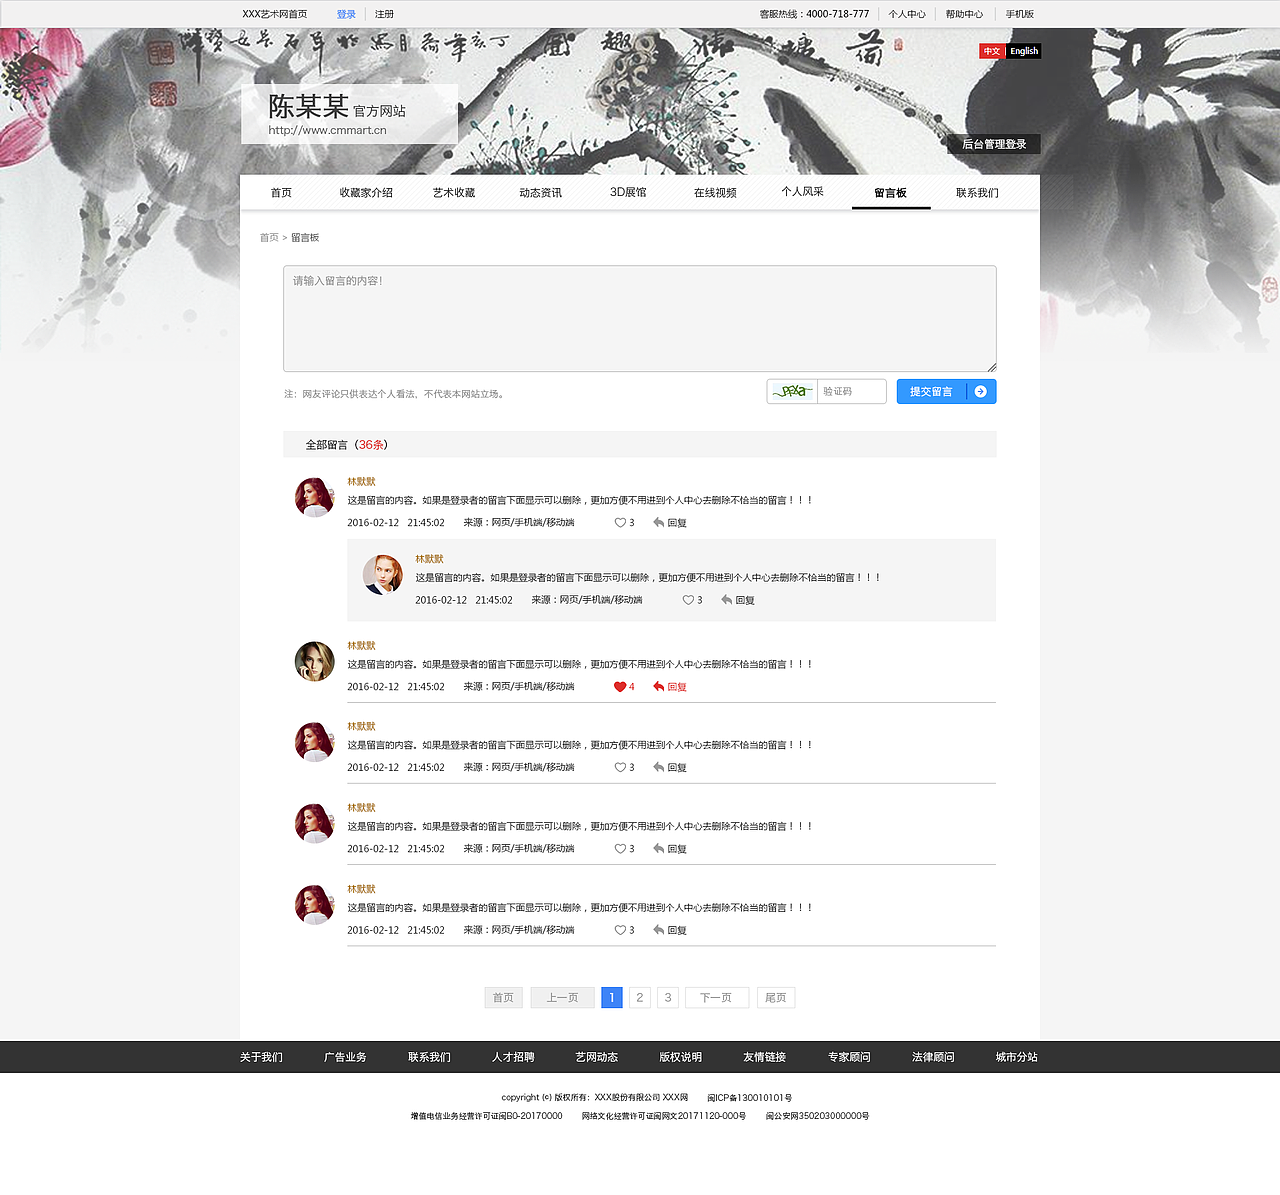1280x1195 pixels.
Task: Like the first 林默默 comment heart icon
Action: click(620, 523)
